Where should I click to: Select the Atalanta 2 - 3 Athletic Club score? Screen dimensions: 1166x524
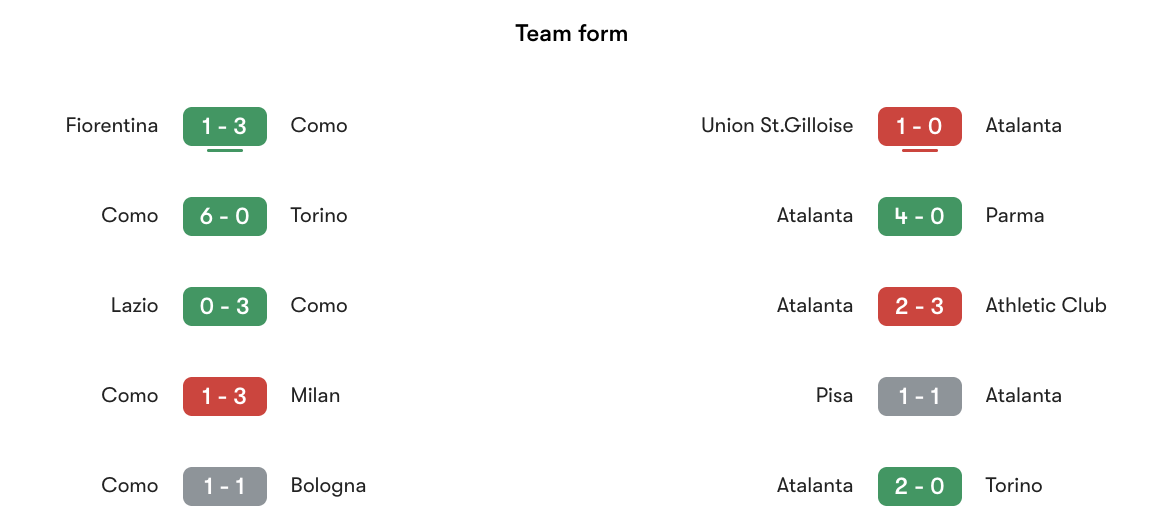click(x=919, y=306)
